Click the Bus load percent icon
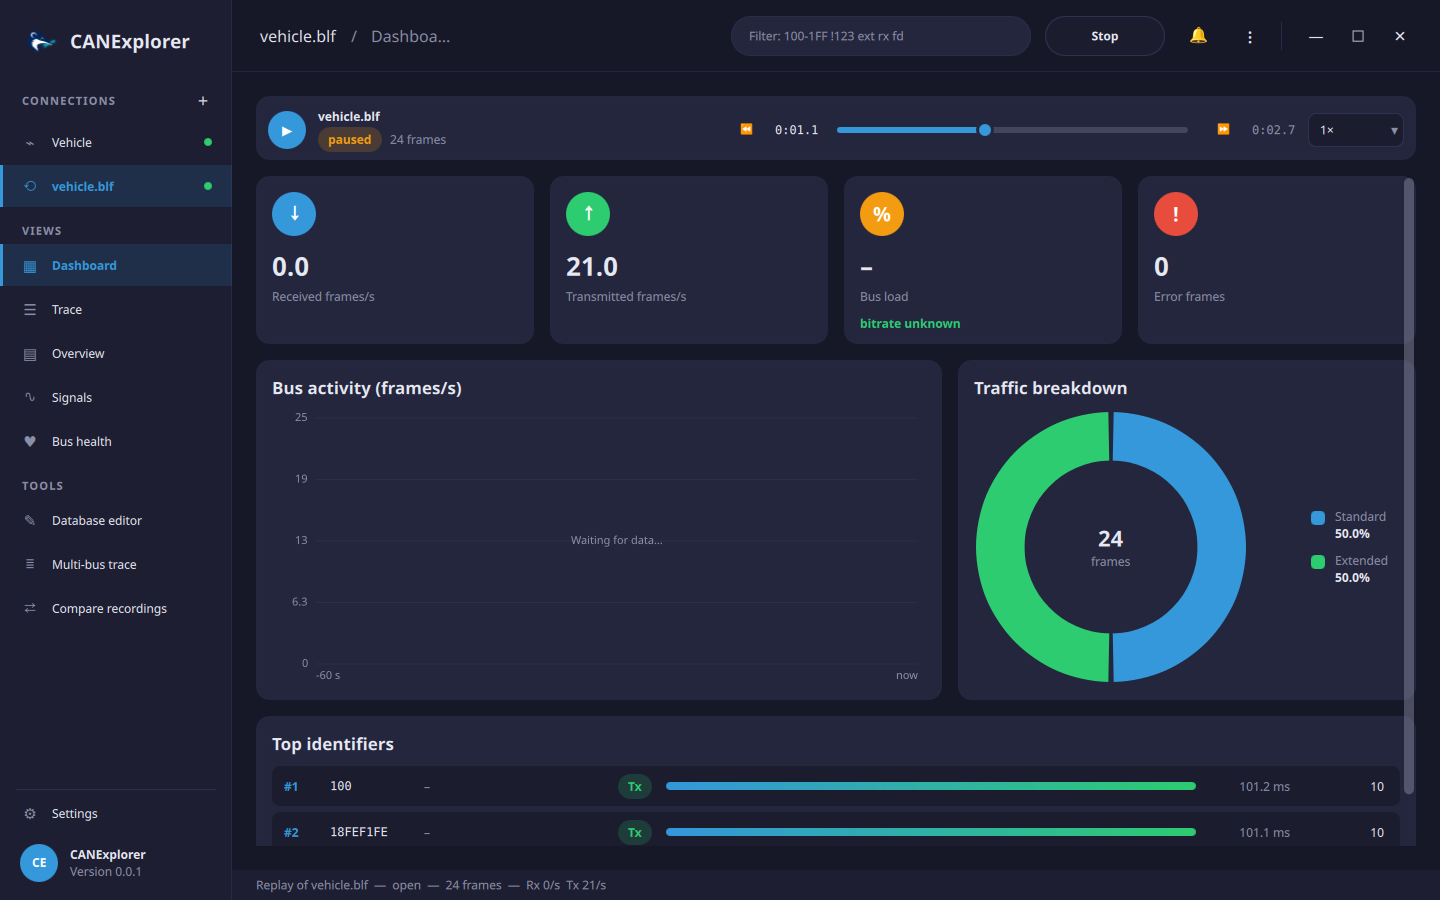The width and height of the screenshot is (1440, 900). click(882, 214)
